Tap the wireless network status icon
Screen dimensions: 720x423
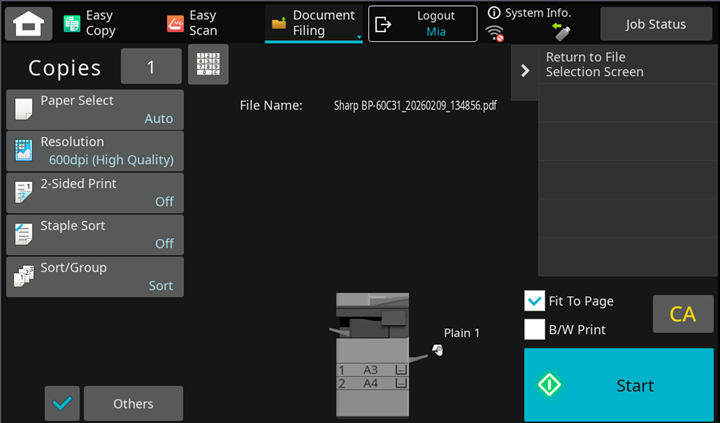(495, 33)
